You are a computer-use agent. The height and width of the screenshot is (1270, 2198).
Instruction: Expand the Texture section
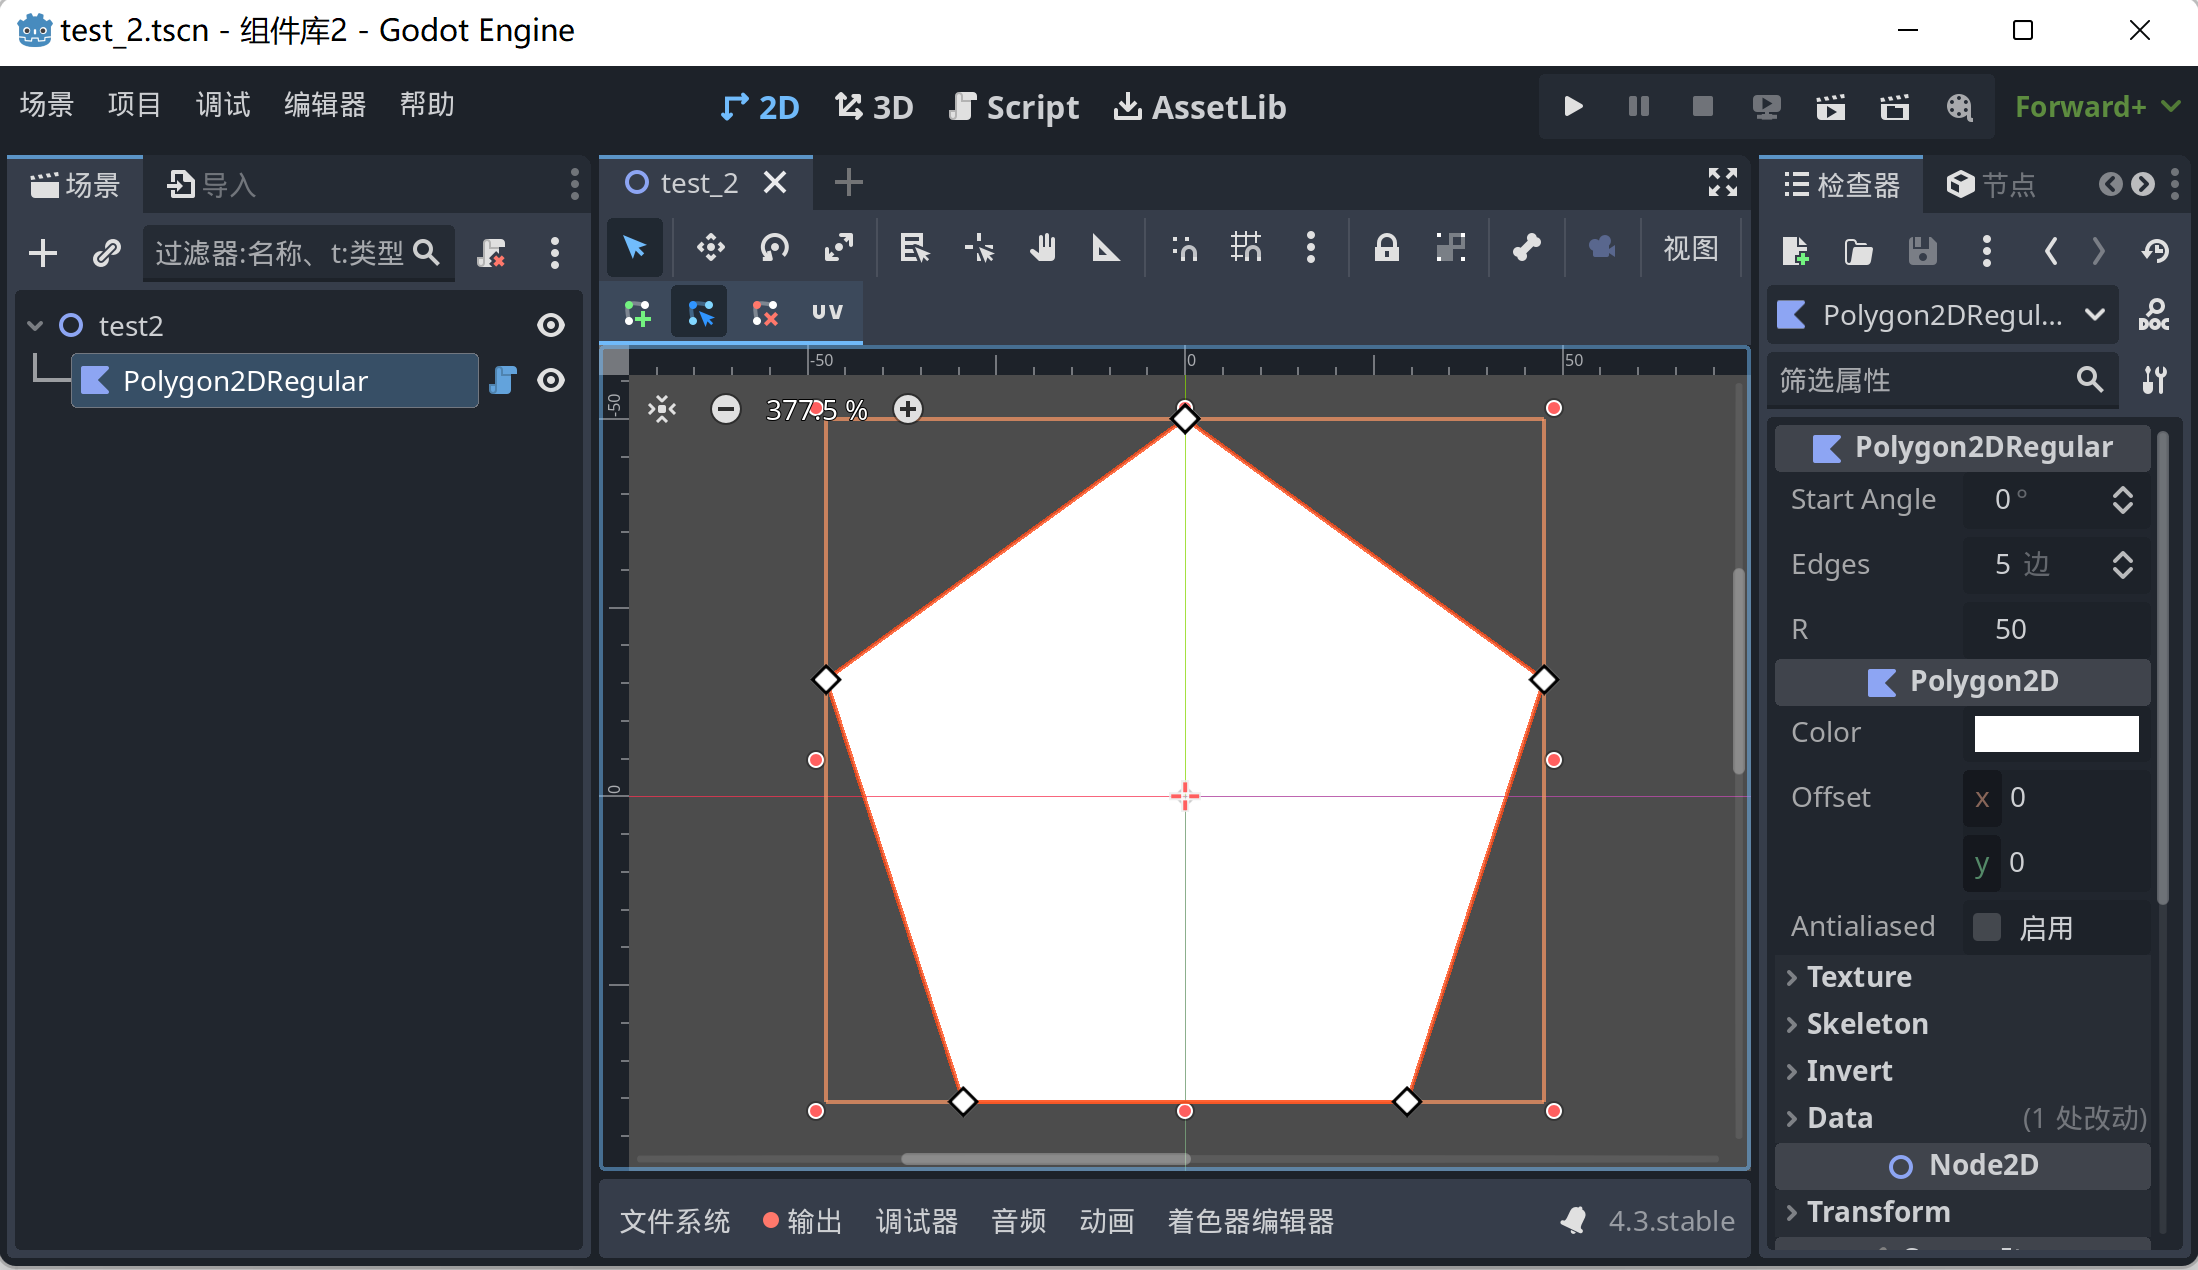pos(1962,977)
